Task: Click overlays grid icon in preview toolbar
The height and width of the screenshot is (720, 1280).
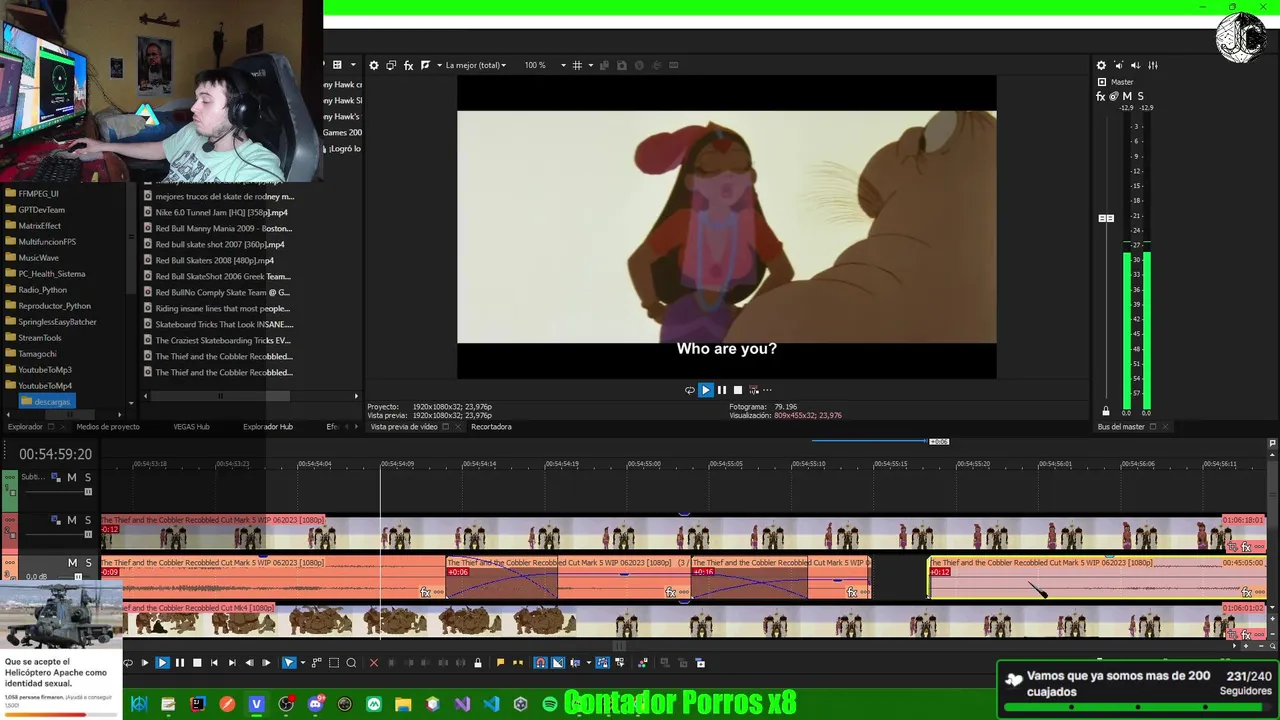Action: (577, 65)
